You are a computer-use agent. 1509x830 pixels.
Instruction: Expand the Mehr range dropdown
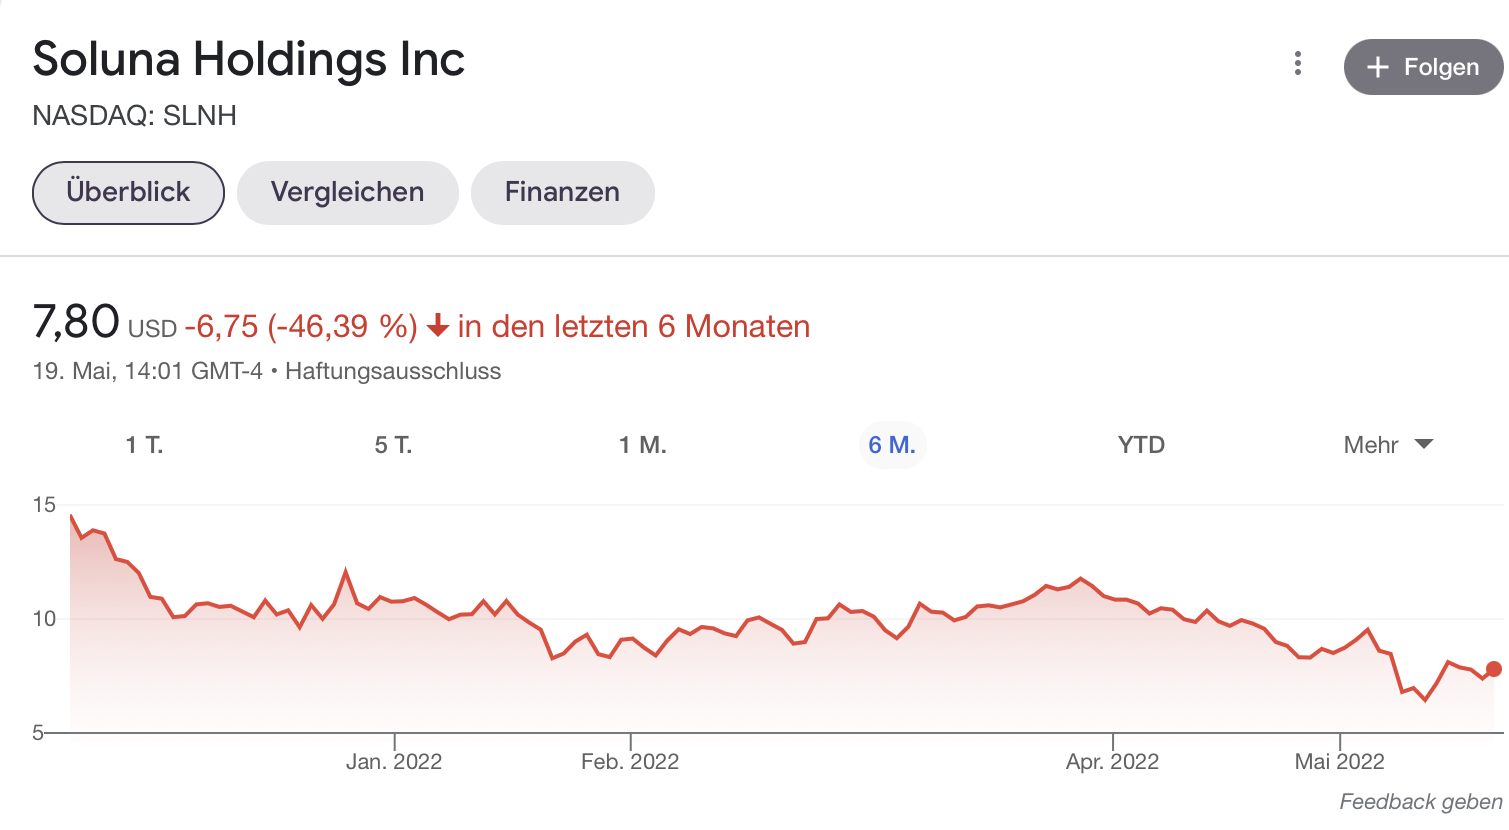1371,445
